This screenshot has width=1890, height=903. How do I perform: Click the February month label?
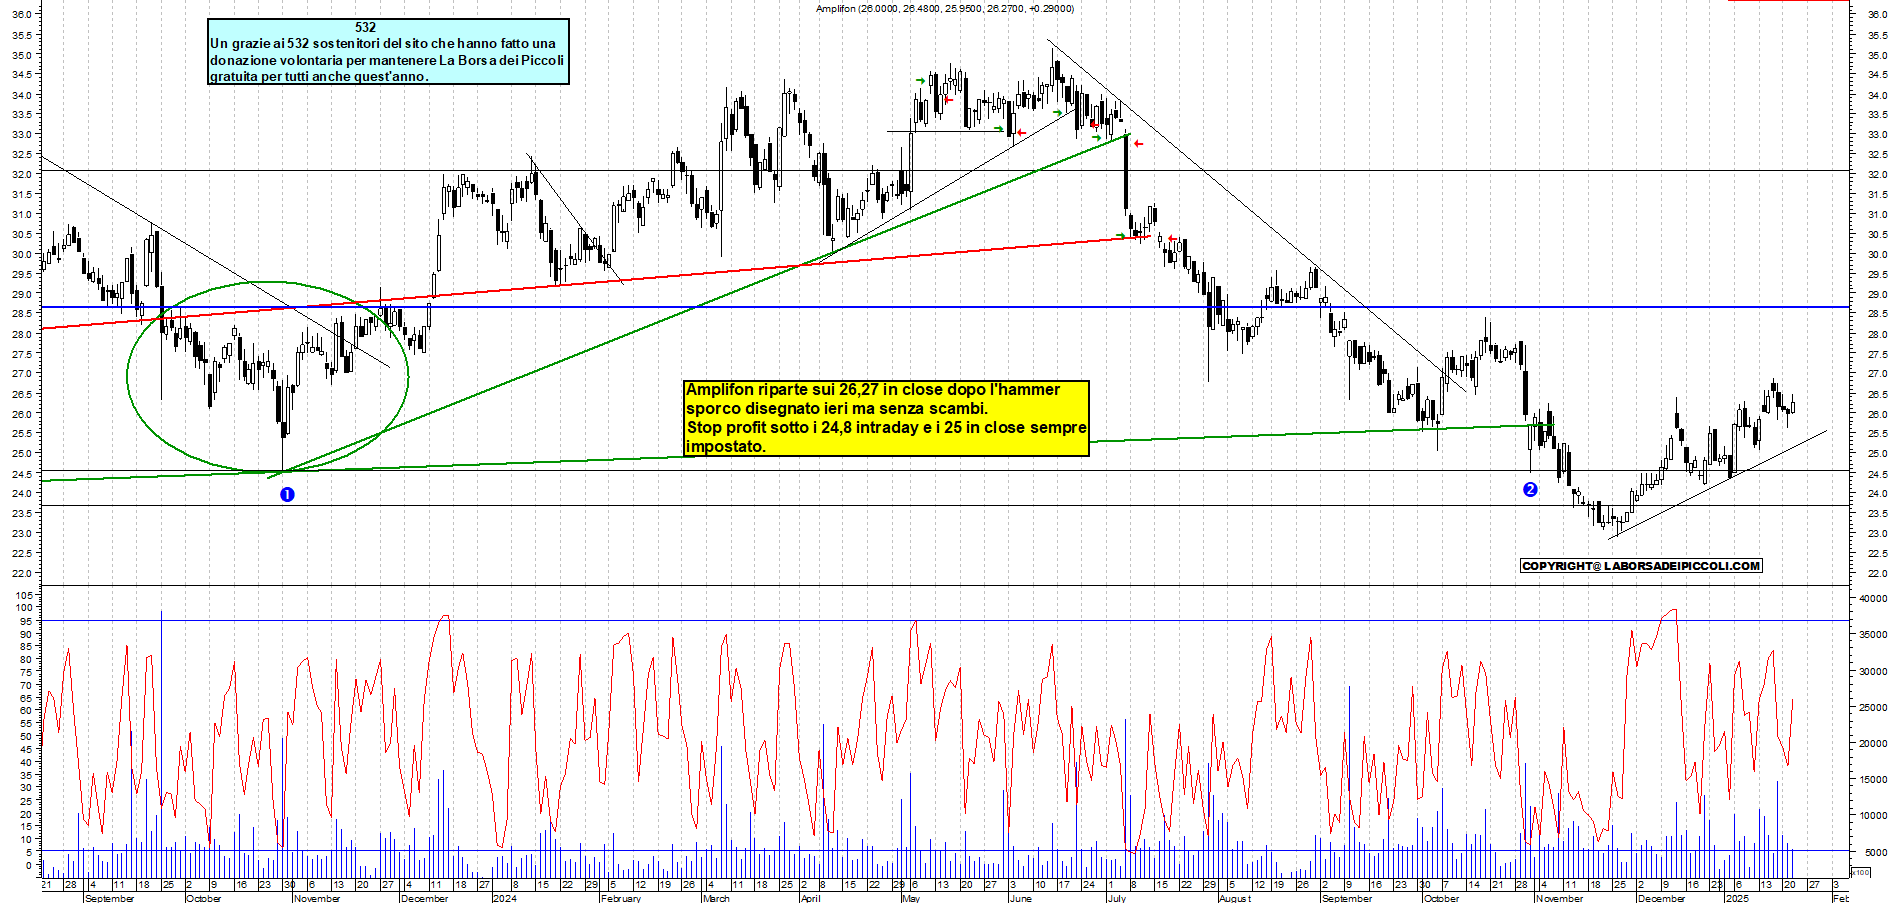[x=621, y=898]
